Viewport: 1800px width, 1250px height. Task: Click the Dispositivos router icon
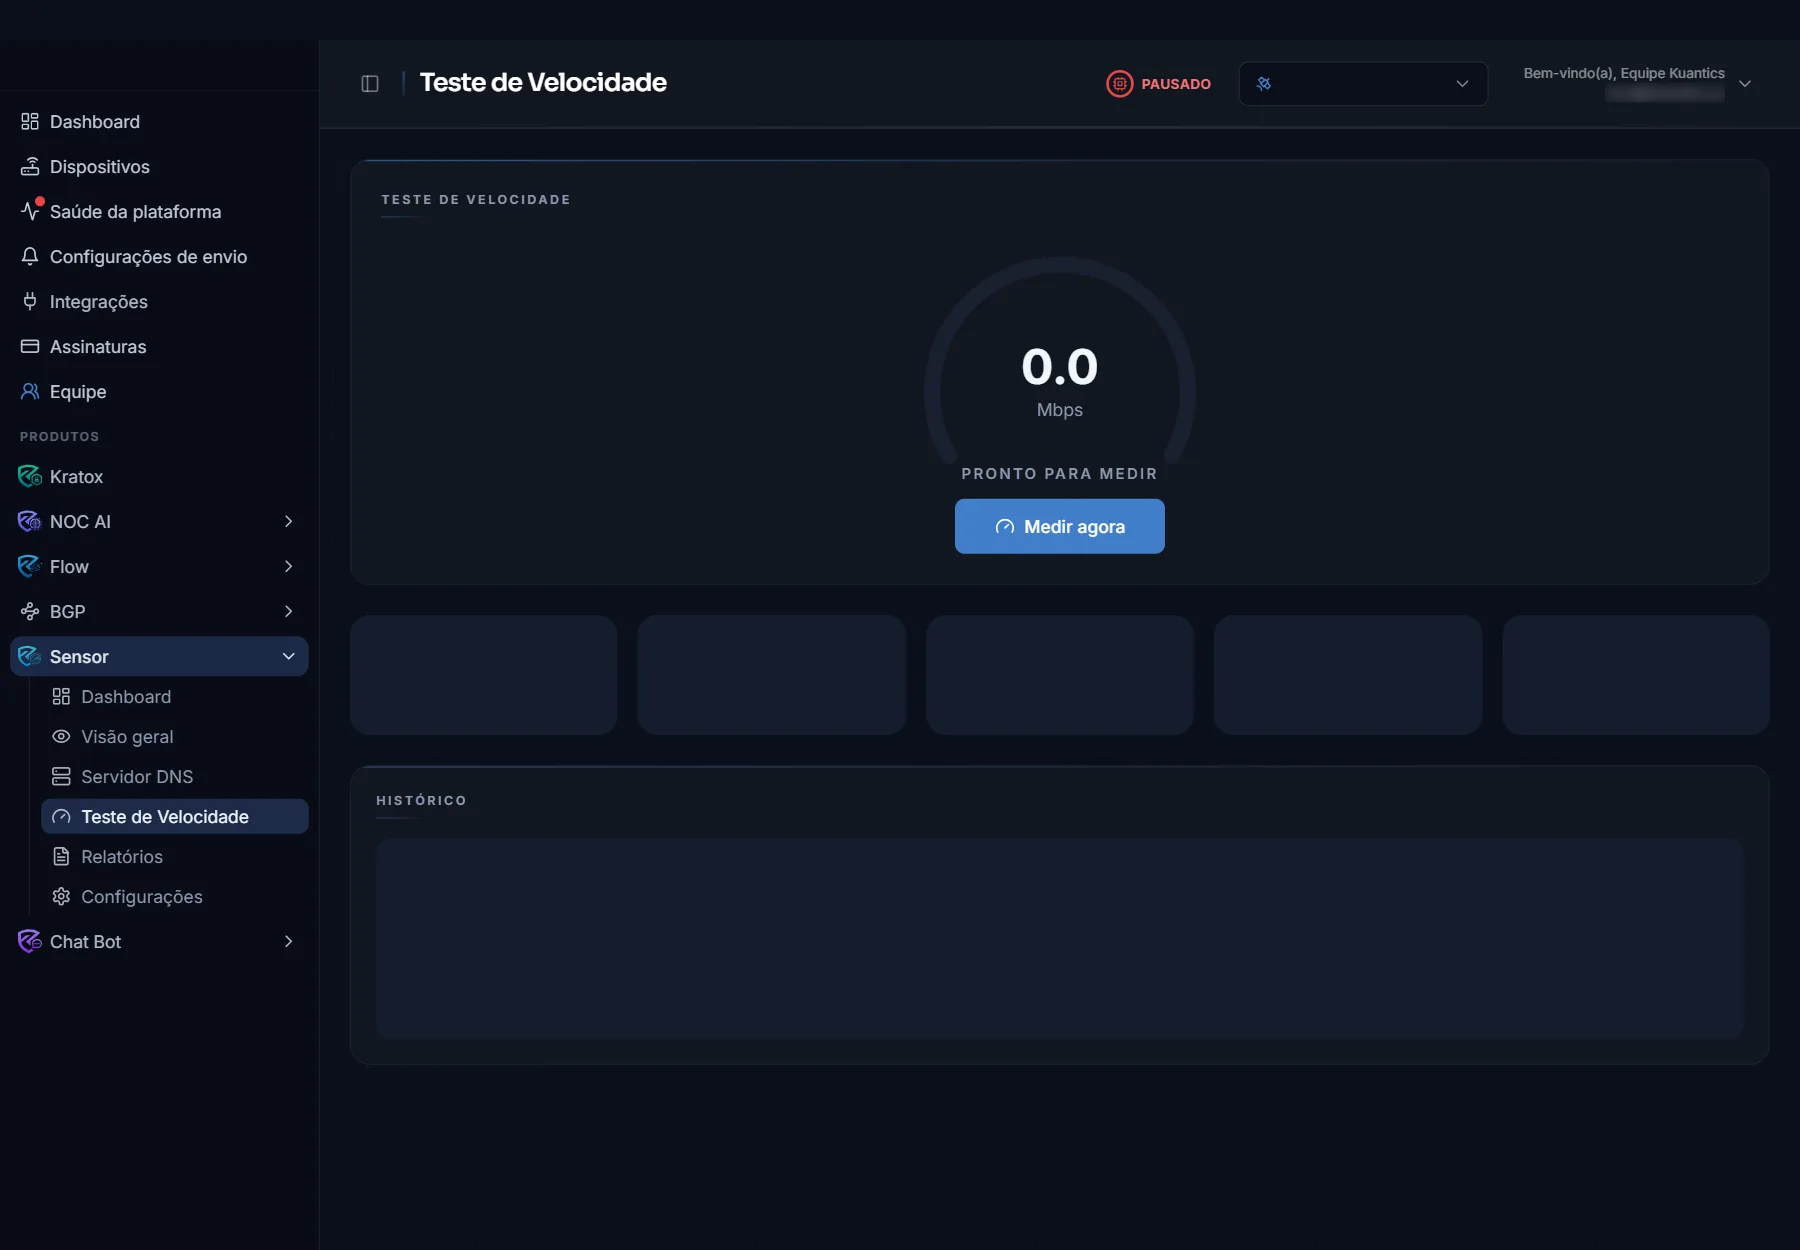[30, 167]
